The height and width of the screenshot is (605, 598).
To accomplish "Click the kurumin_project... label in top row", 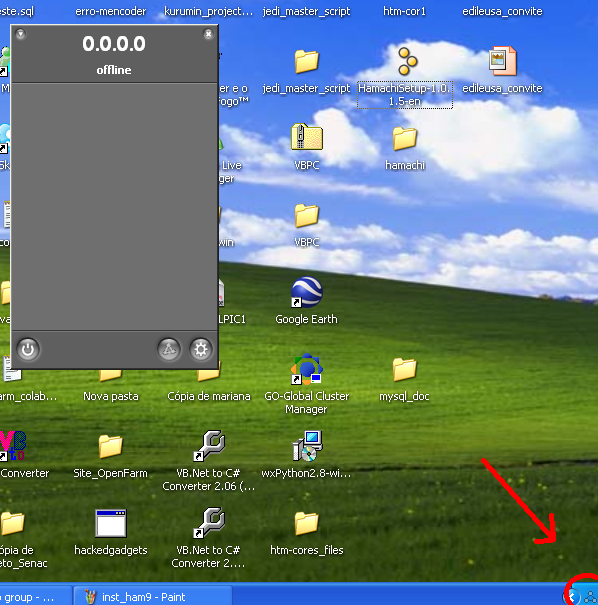I will click(x=209, y=11).
